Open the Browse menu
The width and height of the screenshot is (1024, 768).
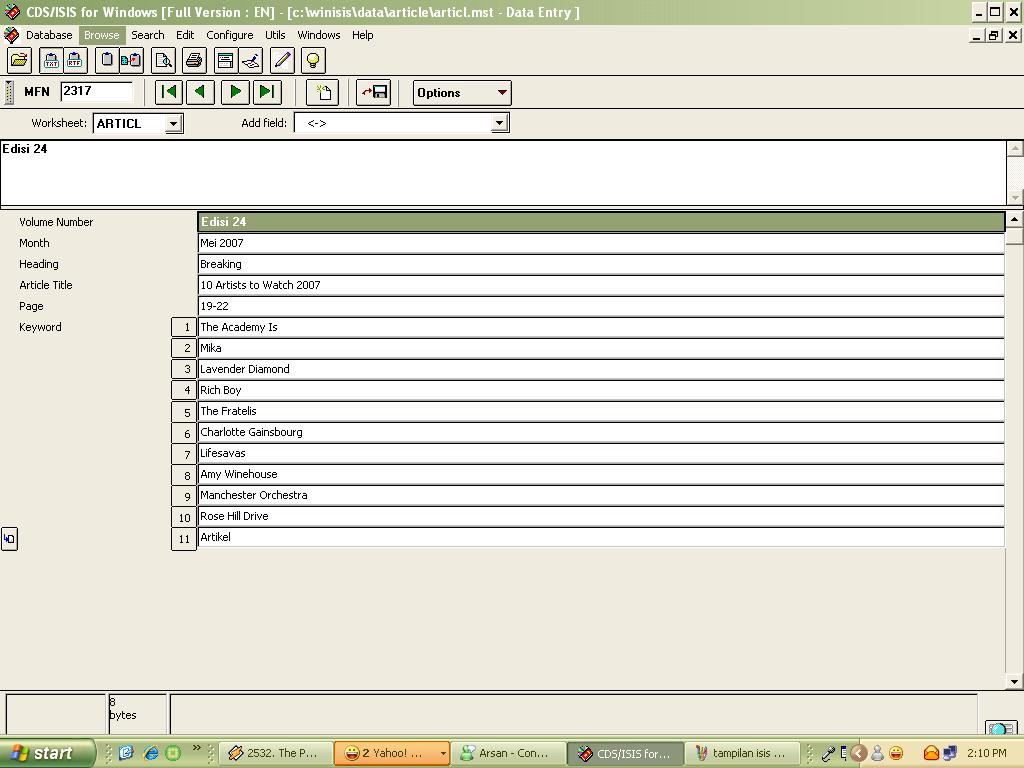[102, 35]
